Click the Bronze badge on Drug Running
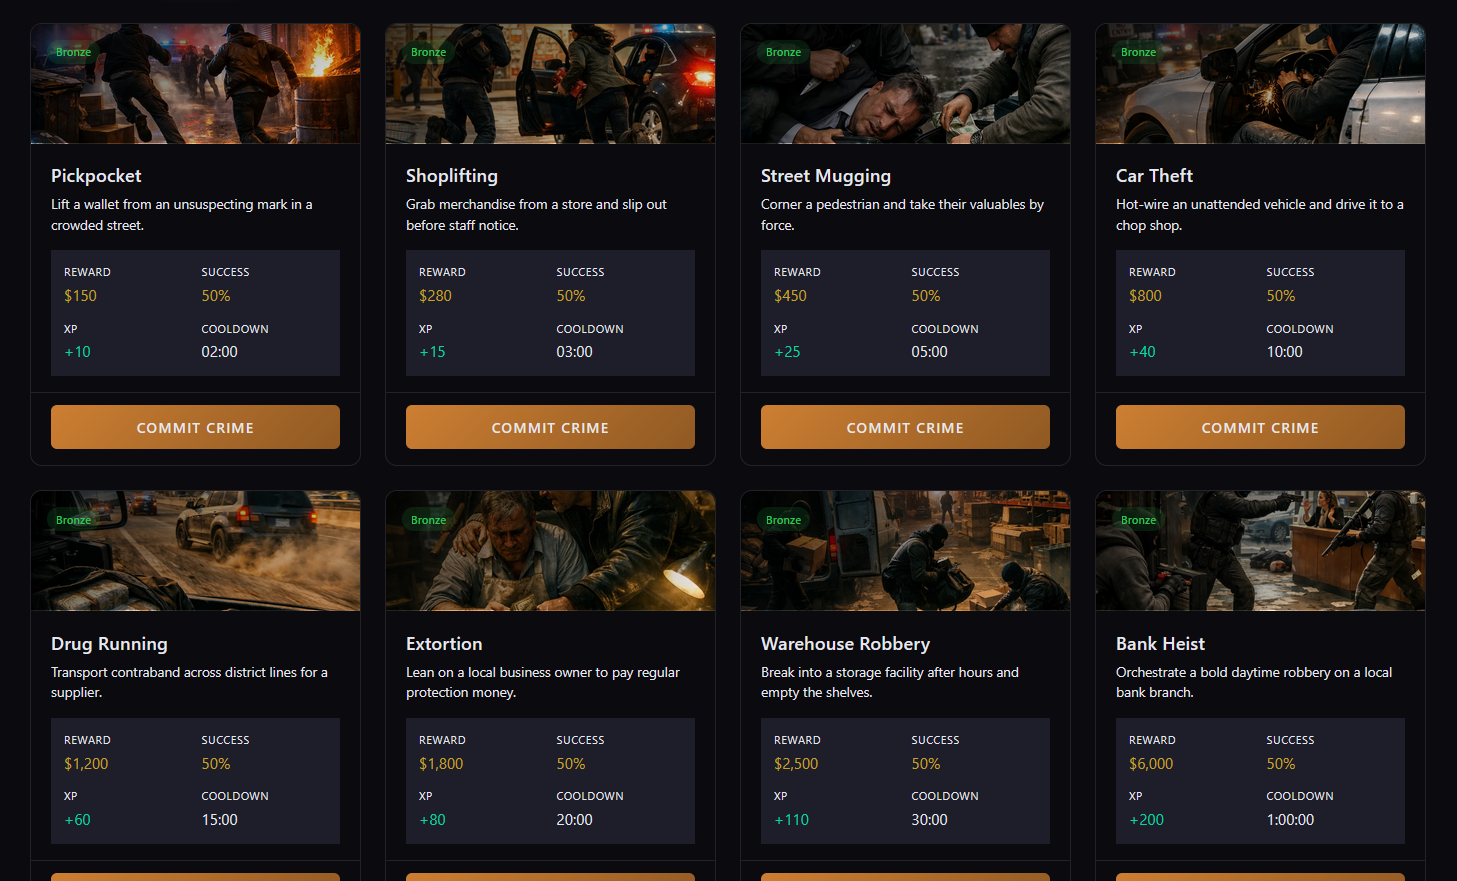This screenshot has width=1457, height=881. tap(73, 520)
